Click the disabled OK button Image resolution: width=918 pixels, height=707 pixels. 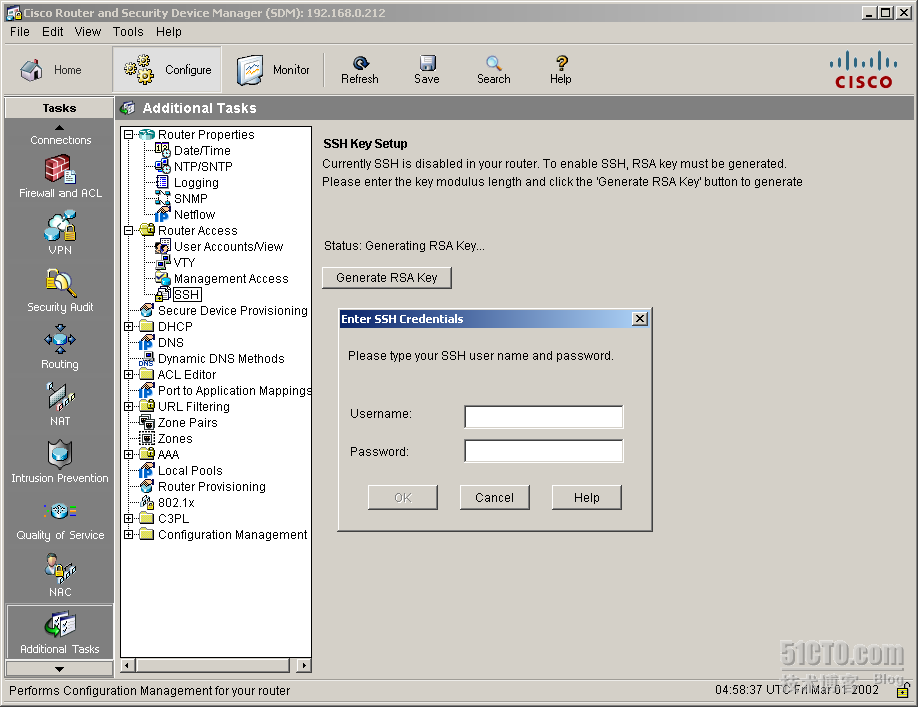point(403,497)
